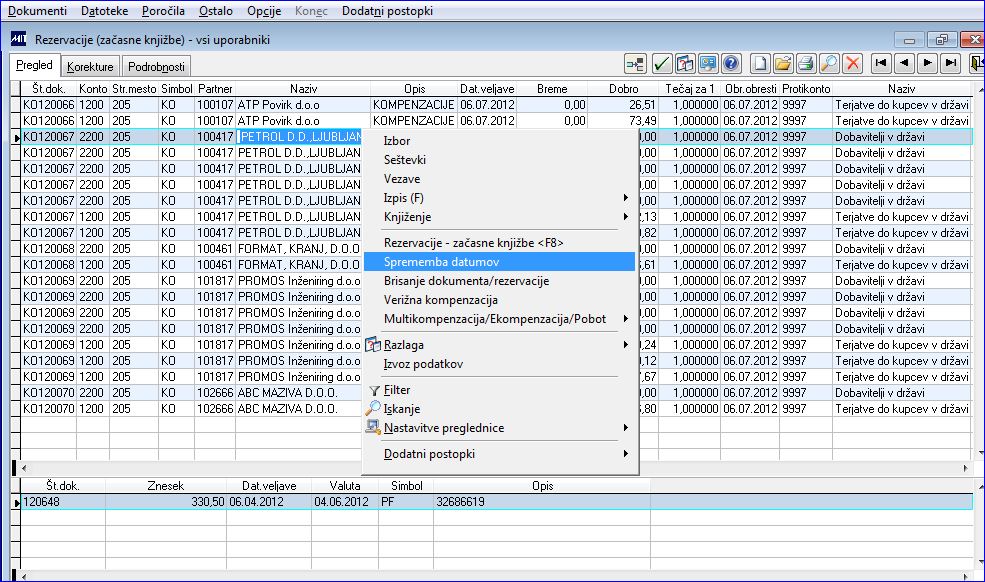Create a new blank document icon
The image size is (985, 582).
(760, 63)
